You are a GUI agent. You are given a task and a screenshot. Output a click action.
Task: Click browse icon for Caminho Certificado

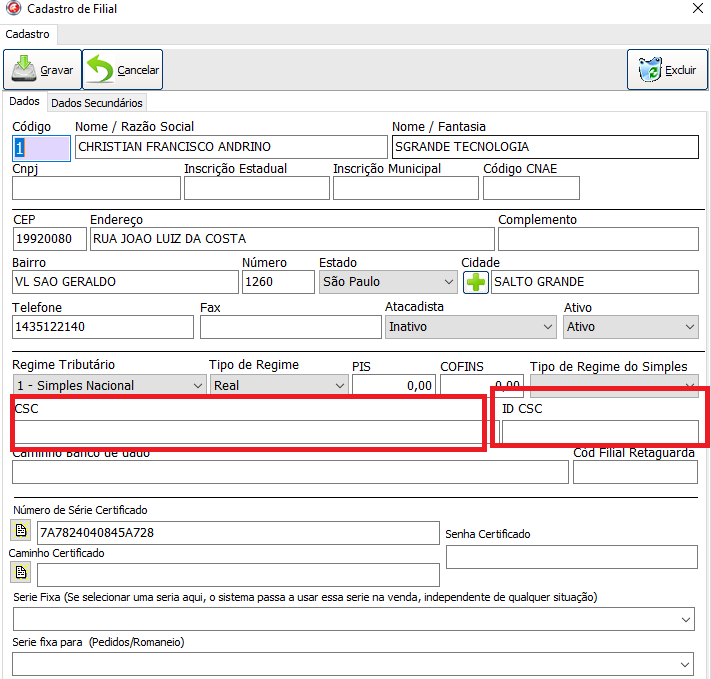(x=20, y=573)
